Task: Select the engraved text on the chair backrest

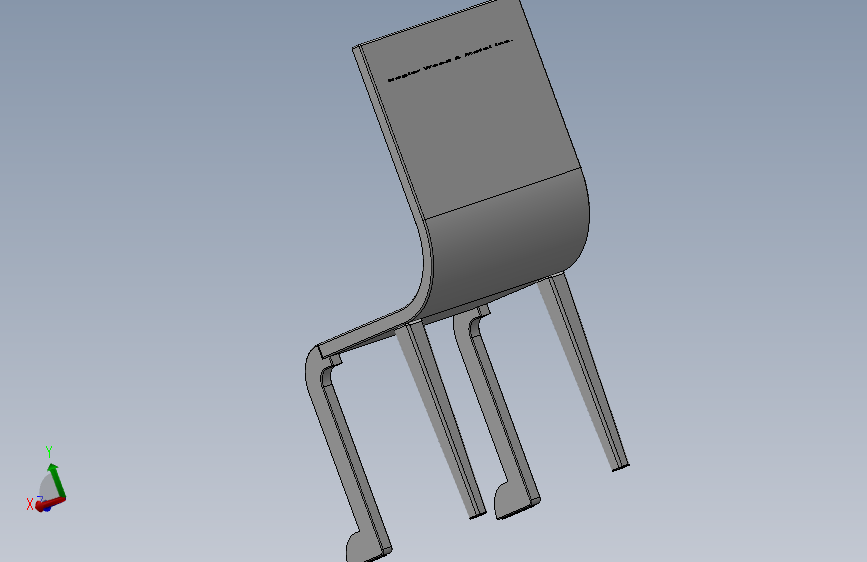Action: [x=450, y=60]
